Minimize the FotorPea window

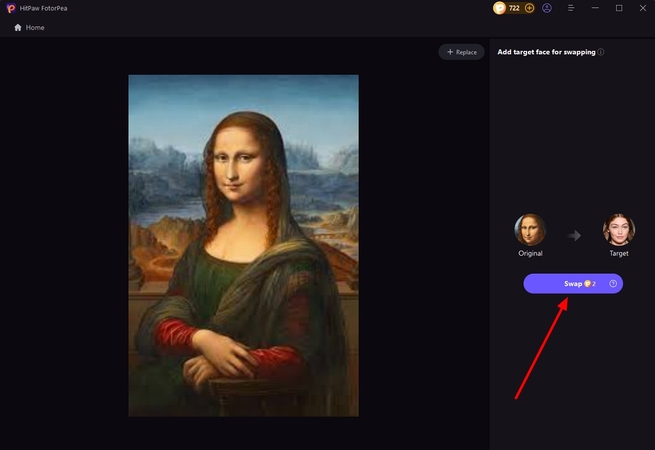(595, 8)
